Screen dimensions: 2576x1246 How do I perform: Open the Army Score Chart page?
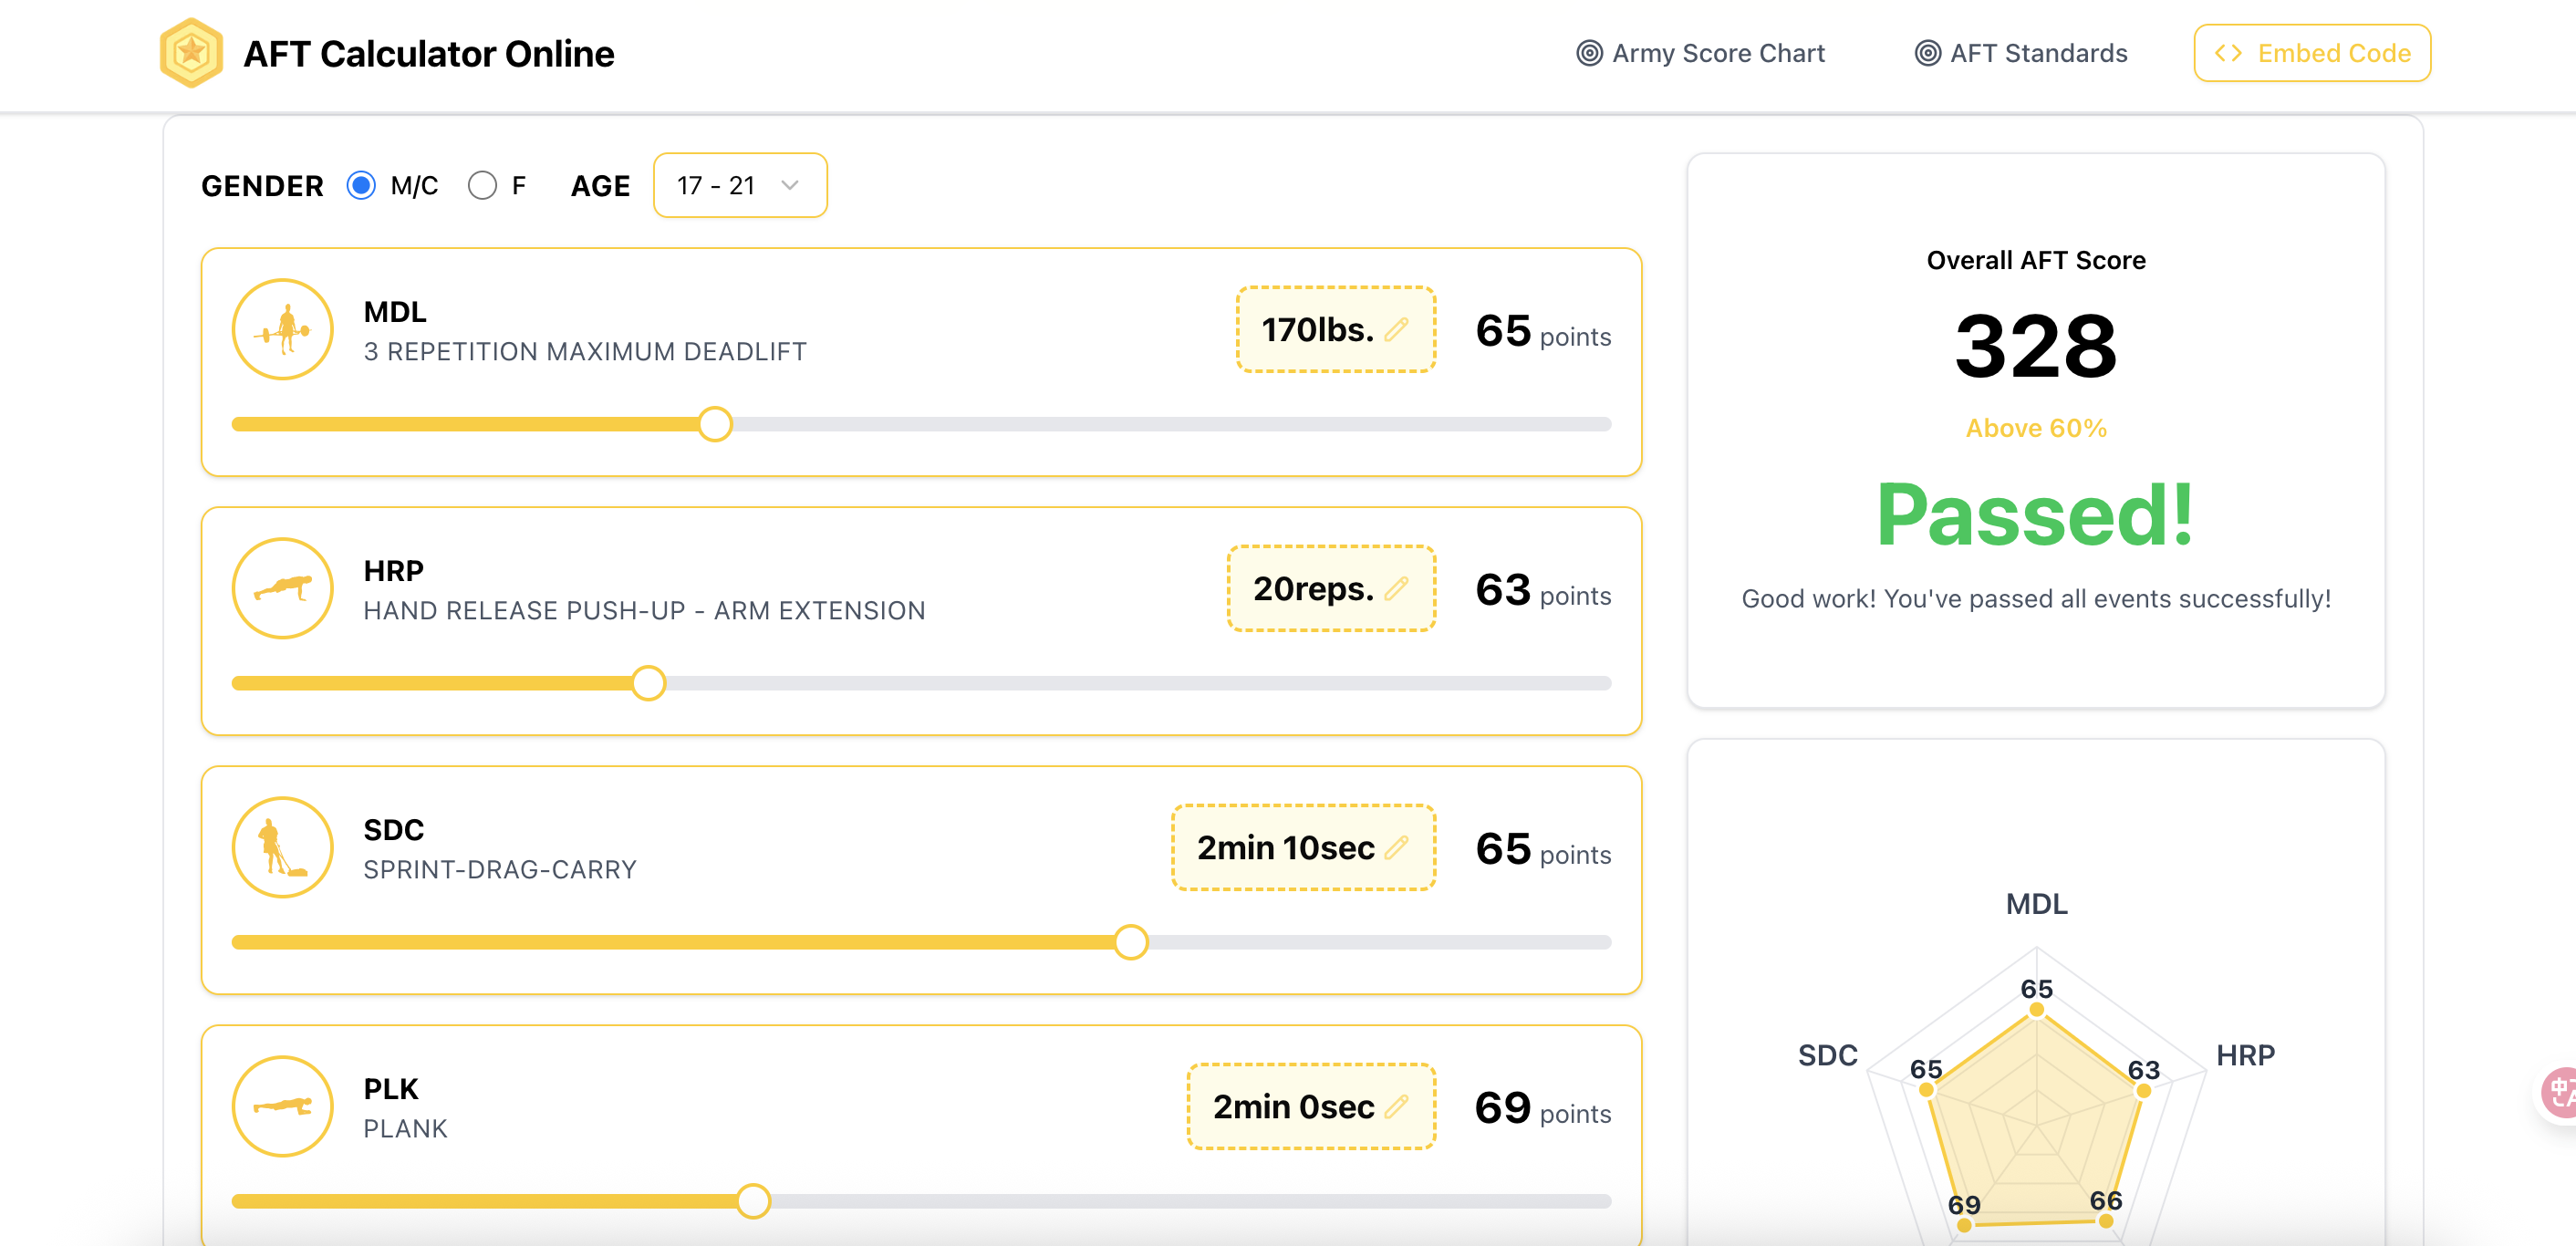coord(1700,53)
